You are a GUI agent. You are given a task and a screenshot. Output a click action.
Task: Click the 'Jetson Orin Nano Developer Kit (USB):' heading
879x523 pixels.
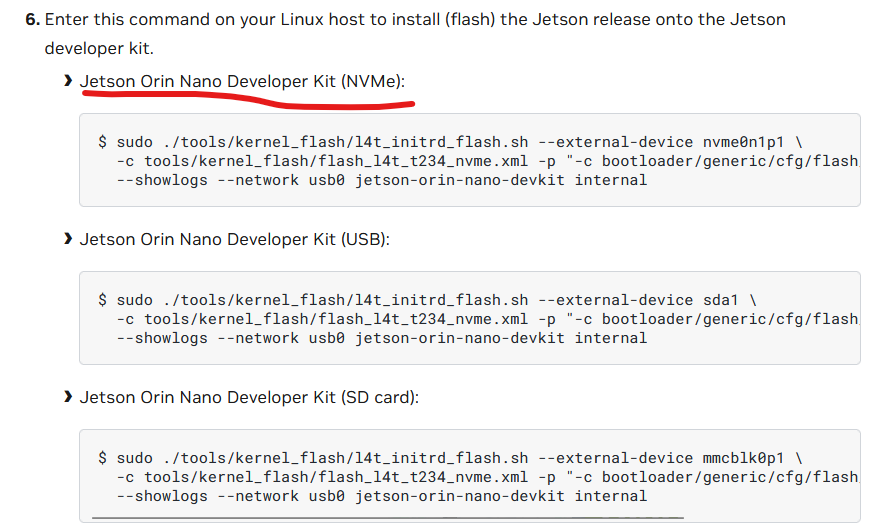(x=234, y=239)
